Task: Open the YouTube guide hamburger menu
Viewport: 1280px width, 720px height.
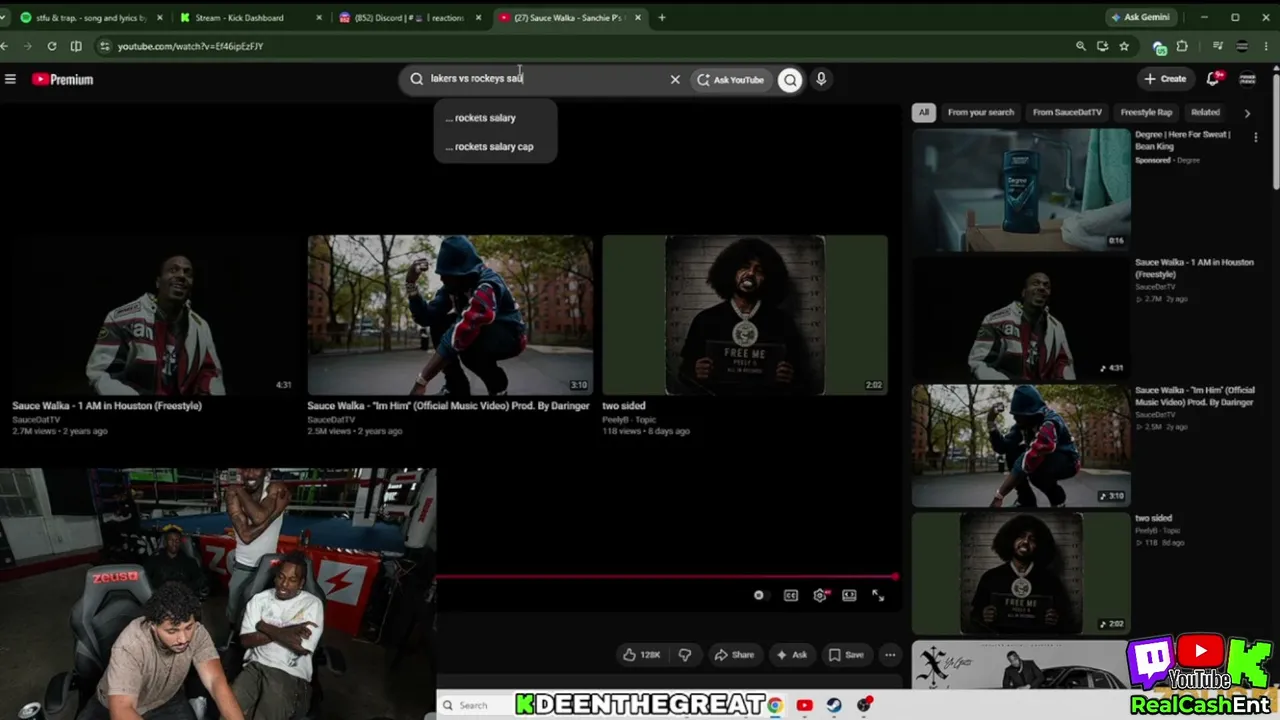Action: pyautogui.click(x=10, y=79)
